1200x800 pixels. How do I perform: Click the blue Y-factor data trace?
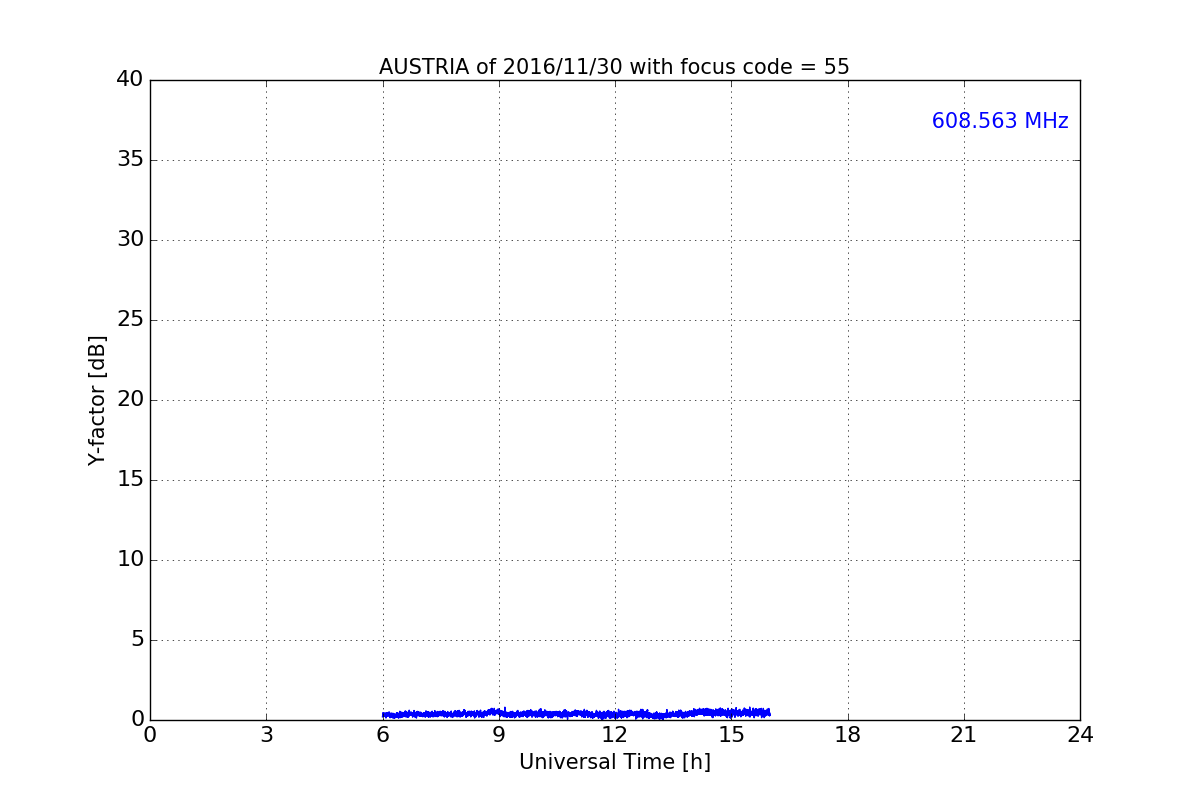point(576,713)
